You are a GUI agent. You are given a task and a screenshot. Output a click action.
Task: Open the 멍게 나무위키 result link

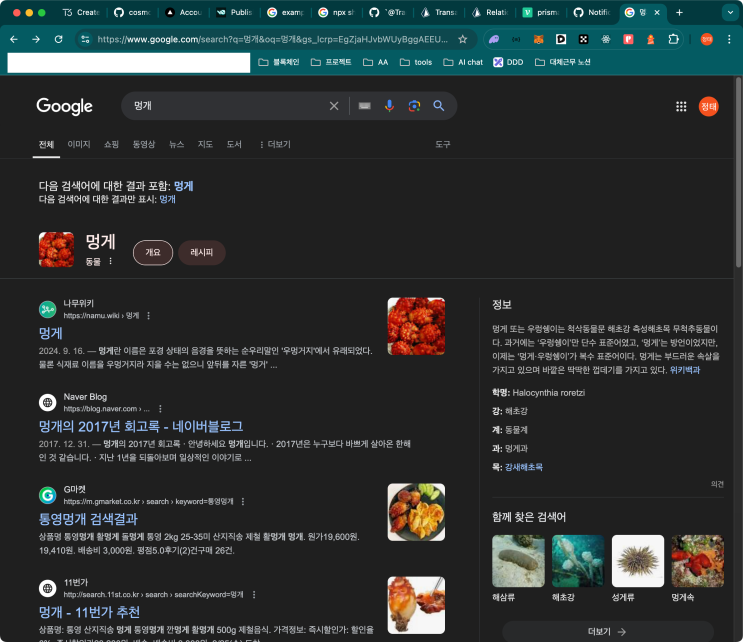pyautogui.click(x=51, y=333)
